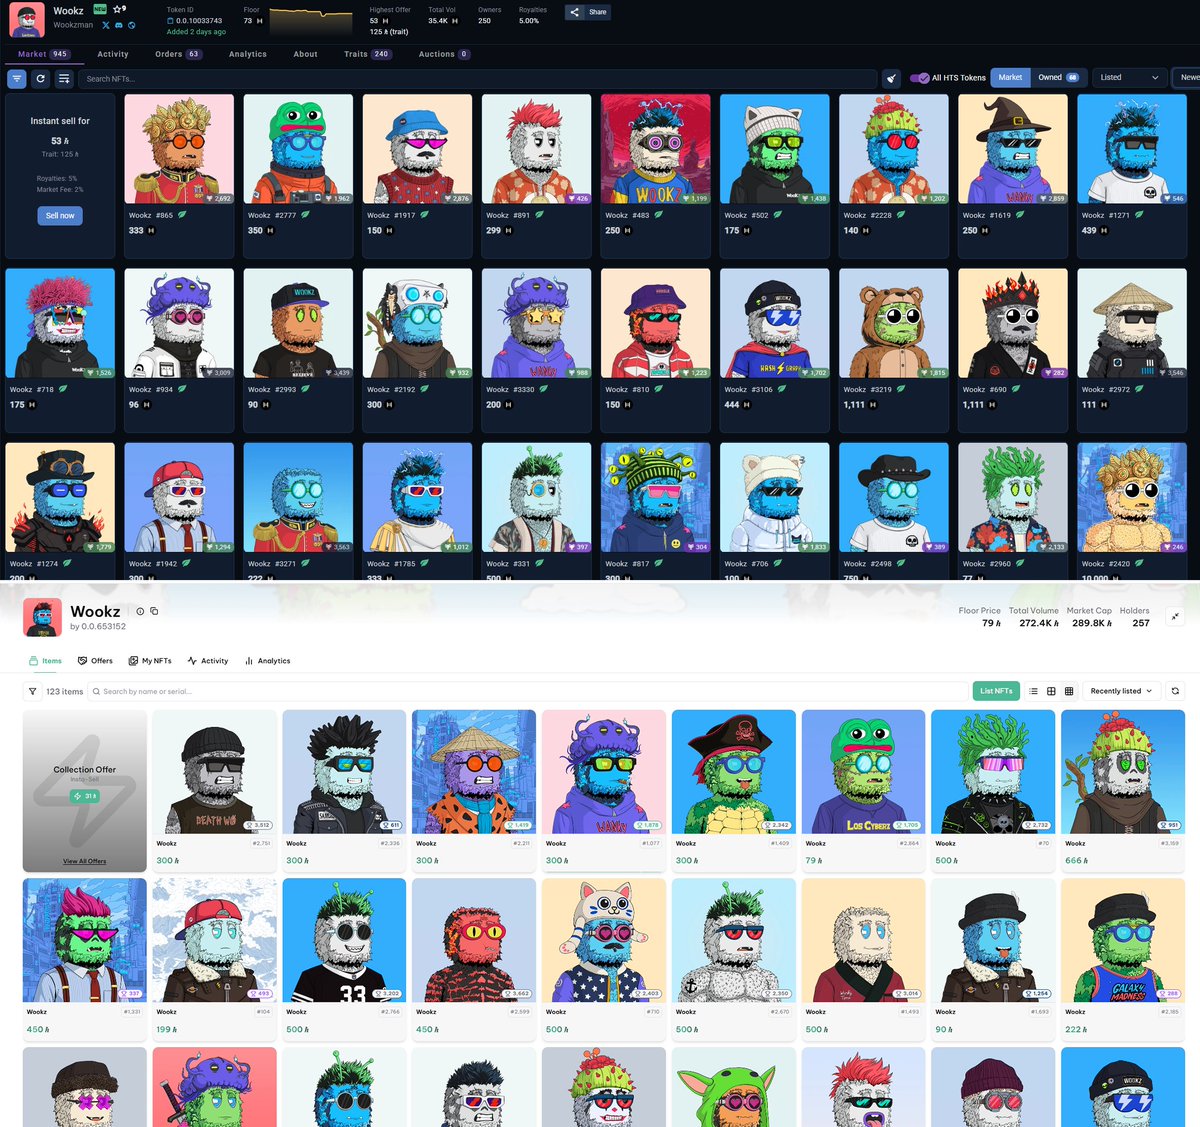Click the Share button

point(589,12)
